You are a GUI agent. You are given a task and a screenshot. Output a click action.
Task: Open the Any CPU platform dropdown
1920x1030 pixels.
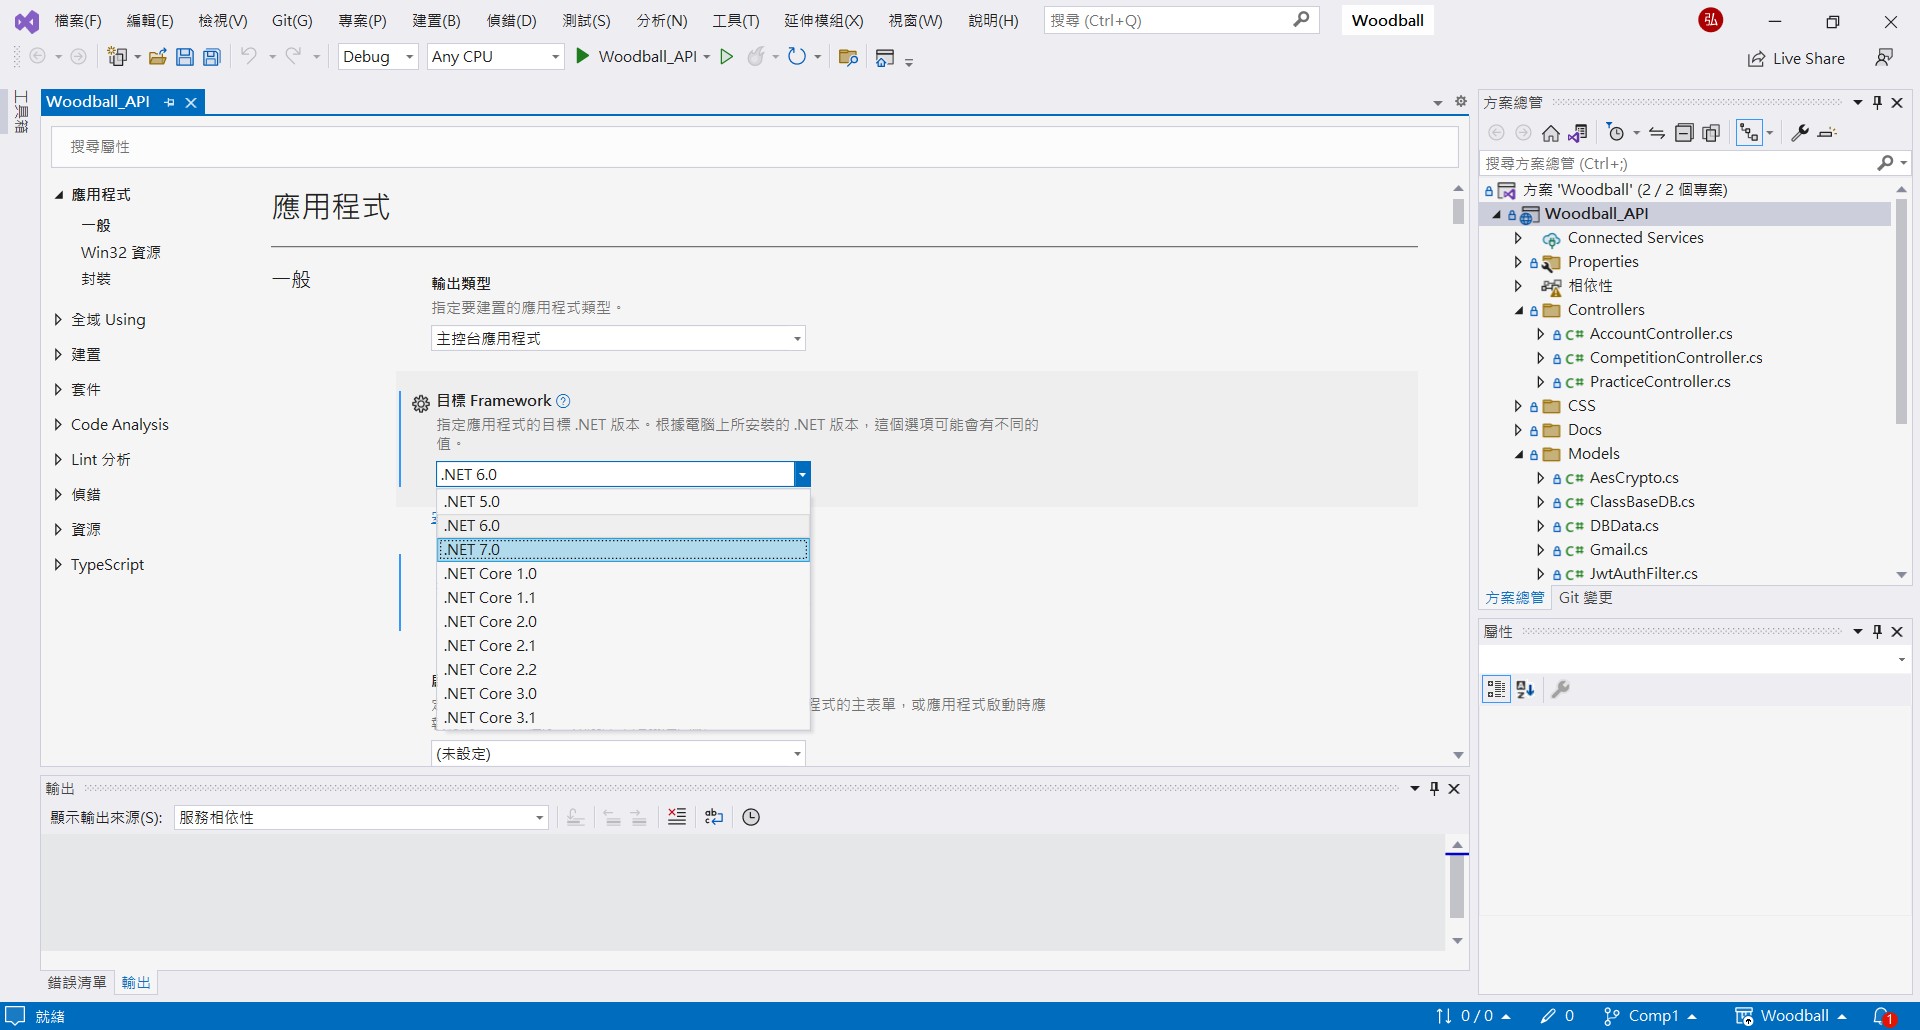(496, 57)
